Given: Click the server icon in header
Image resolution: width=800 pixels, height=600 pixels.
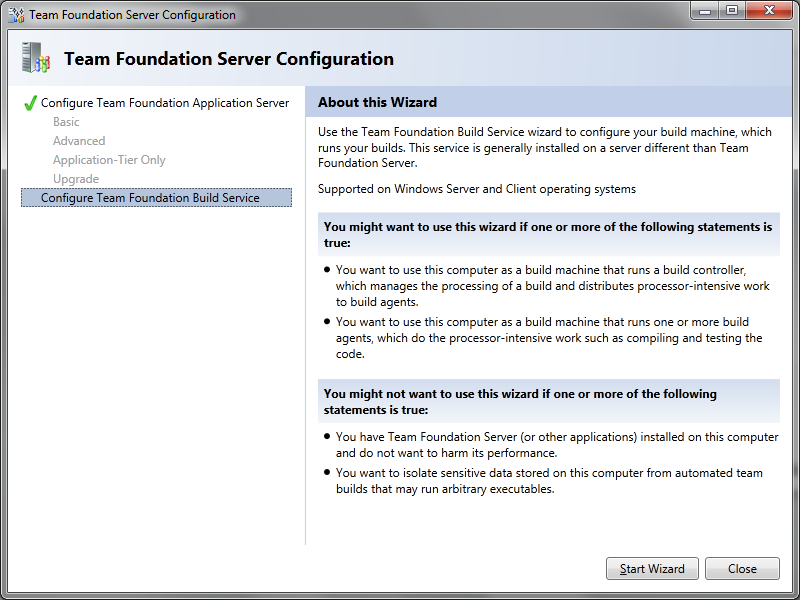Looking at the screenshot, I should pyautogui.click(x=36, y=58).
